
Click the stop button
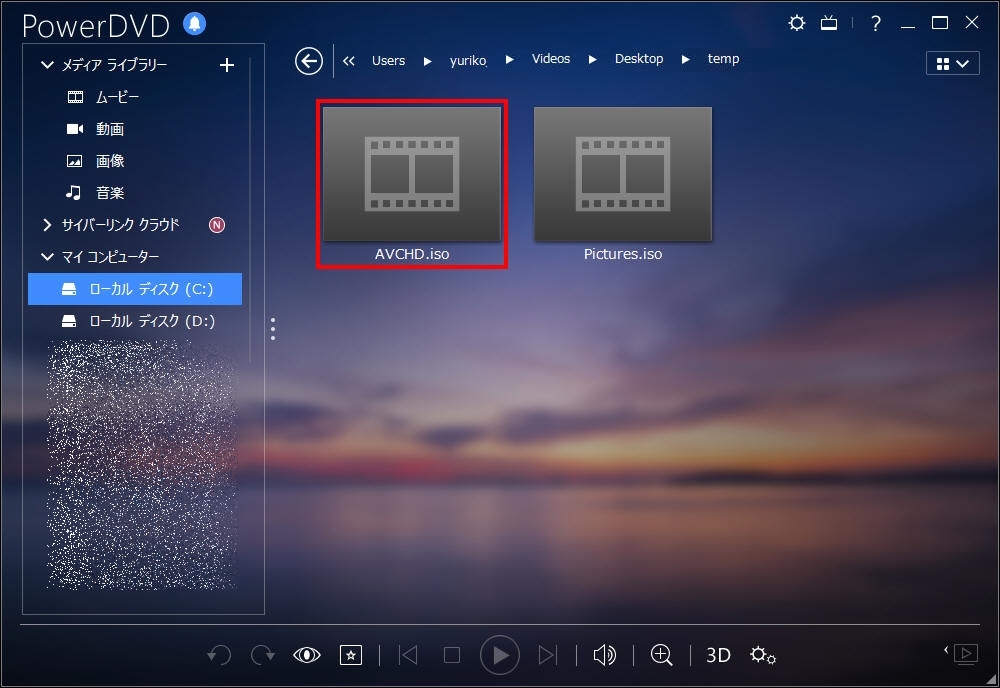452,655
